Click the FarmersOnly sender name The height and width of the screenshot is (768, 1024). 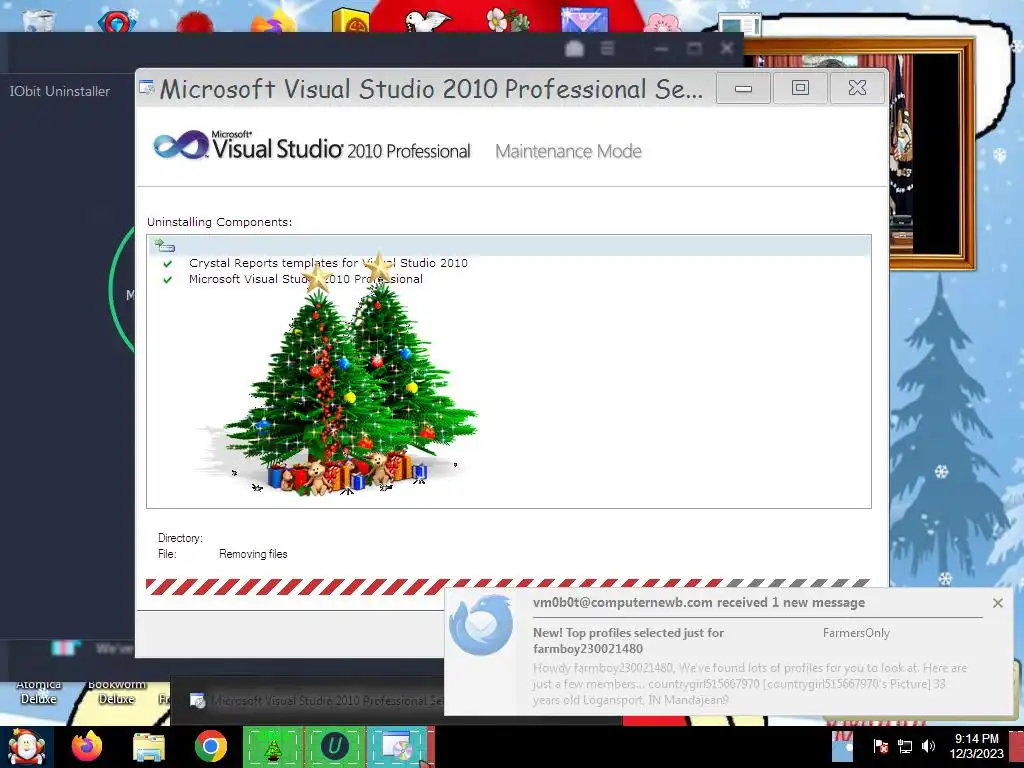pos(856,633)
